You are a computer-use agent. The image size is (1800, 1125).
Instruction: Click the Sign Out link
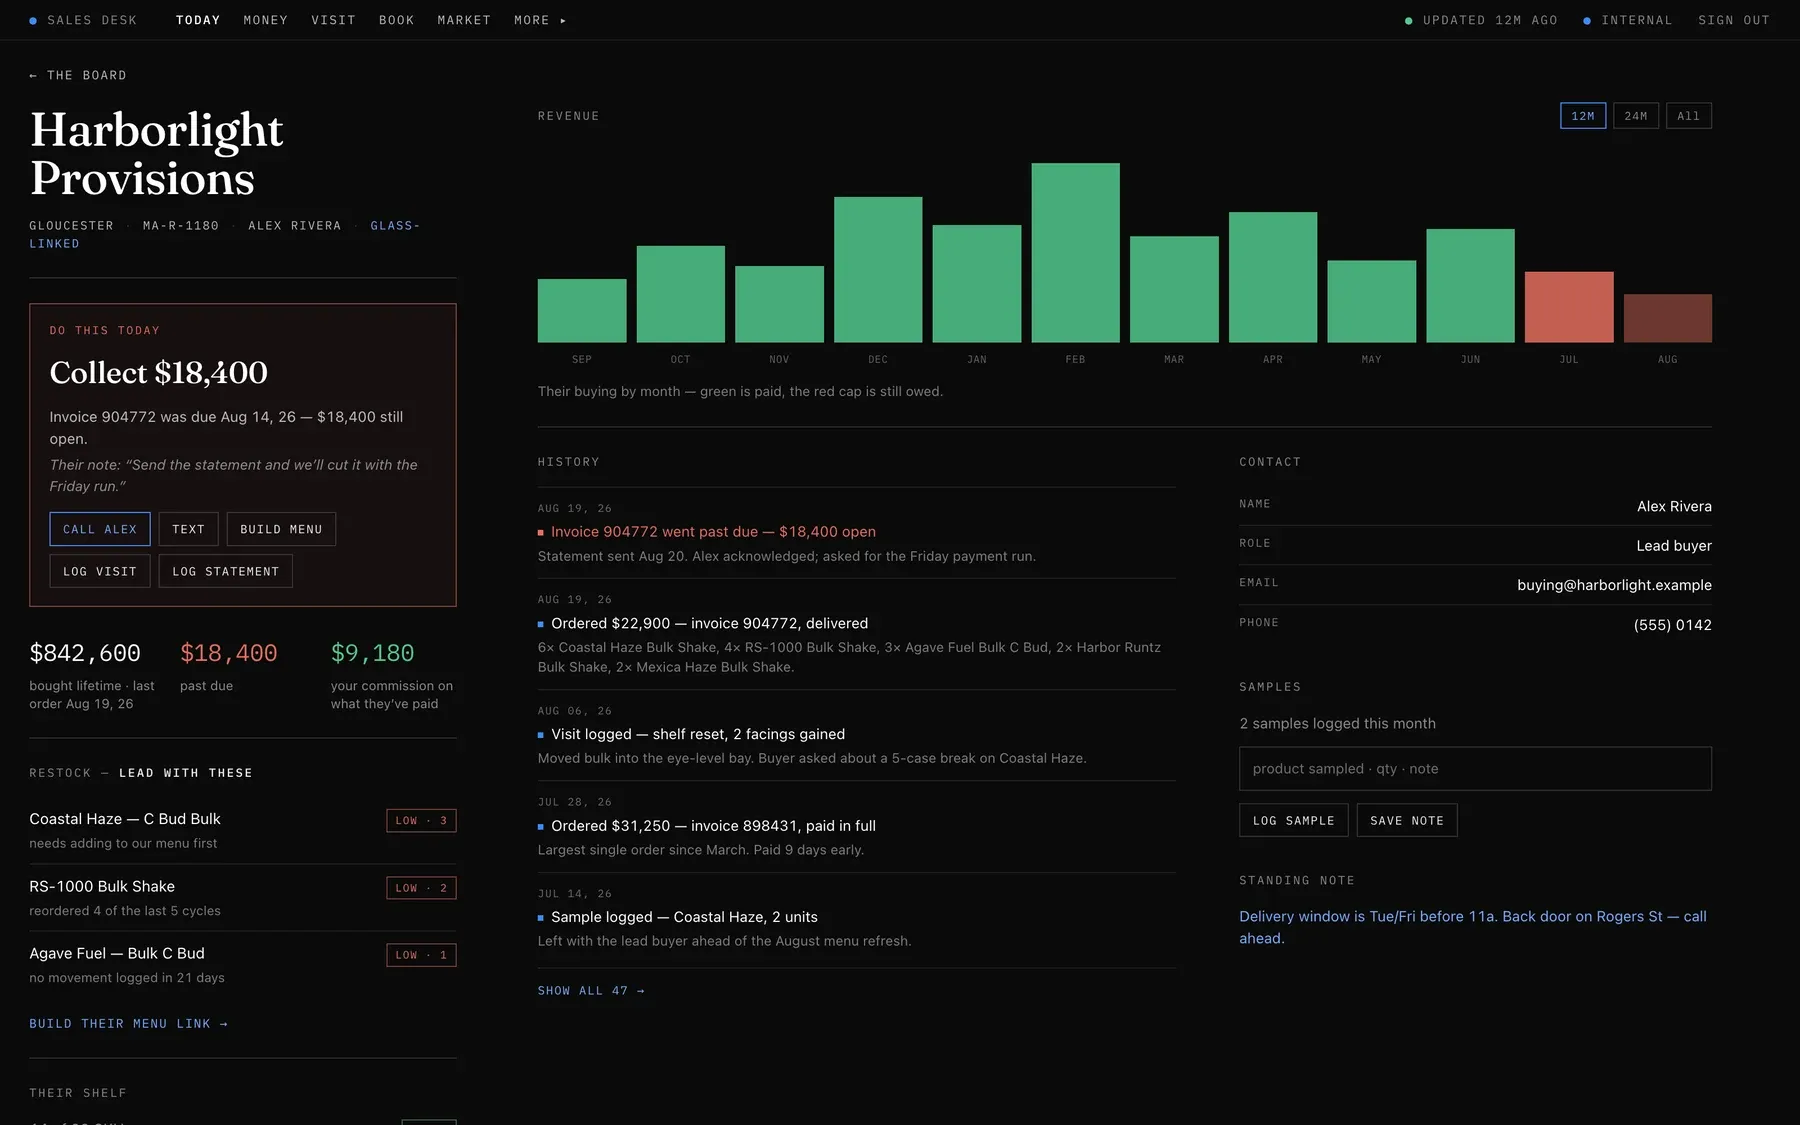[x=1734, y=20]
